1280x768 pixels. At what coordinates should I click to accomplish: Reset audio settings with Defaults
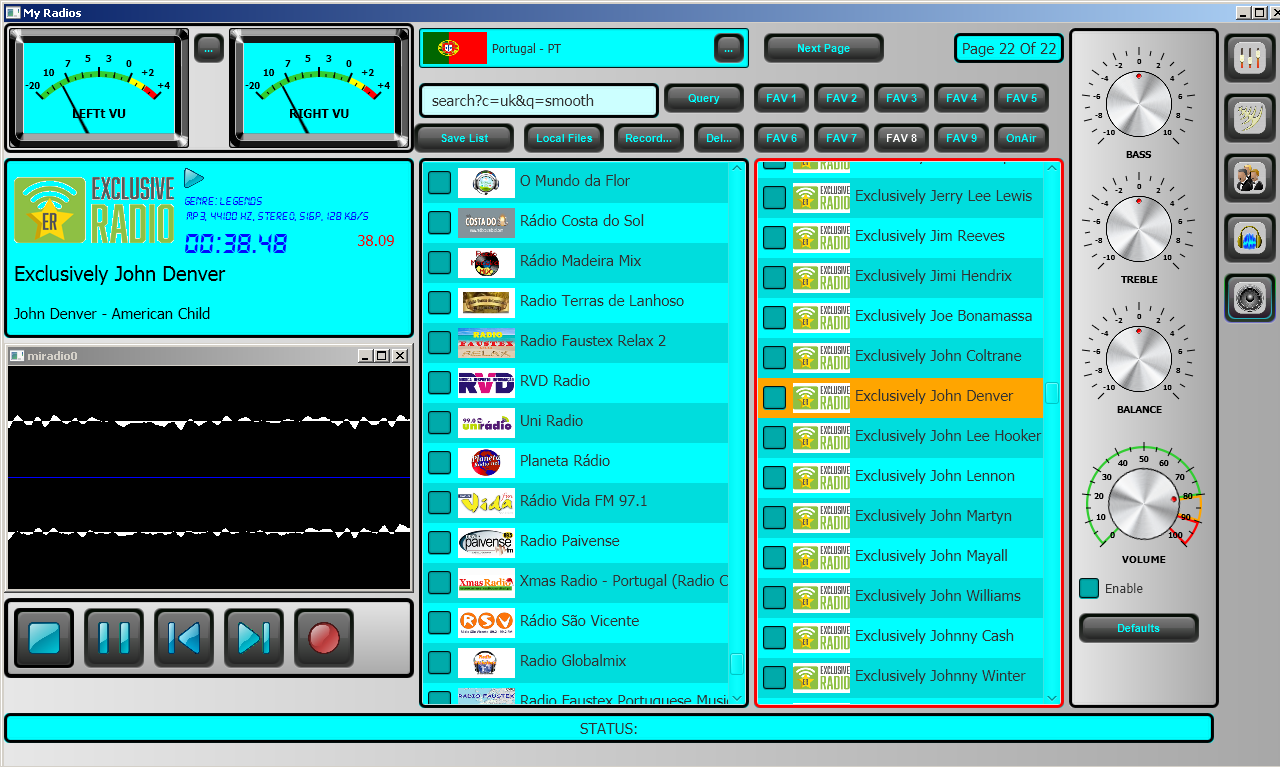click(x=1138, y=628)
